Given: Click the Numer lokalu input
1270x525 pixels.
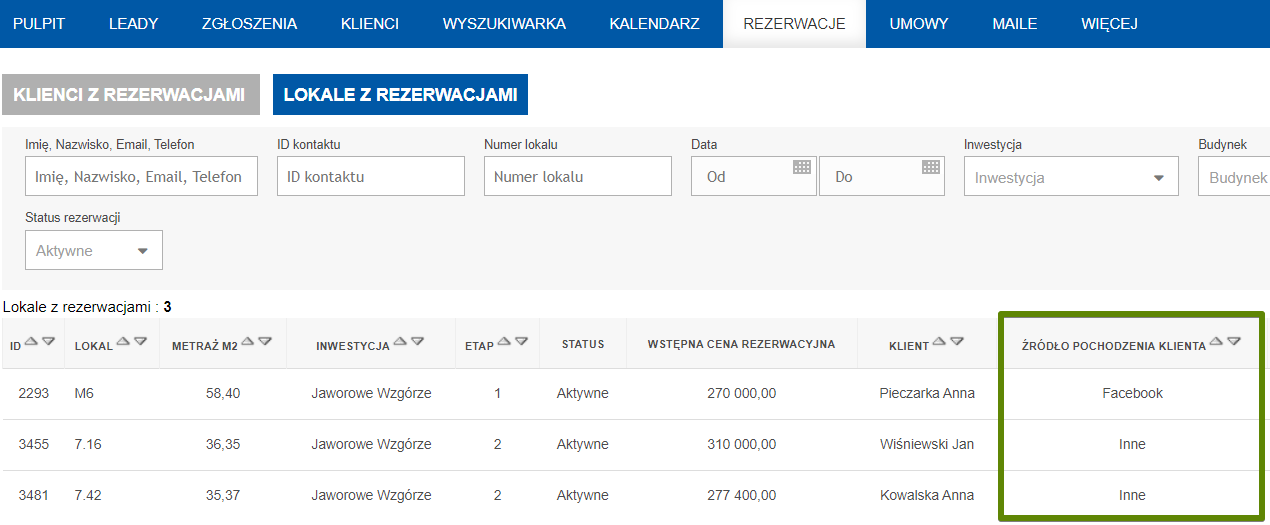Looking at the screenshot, I should tap(578, 176).
